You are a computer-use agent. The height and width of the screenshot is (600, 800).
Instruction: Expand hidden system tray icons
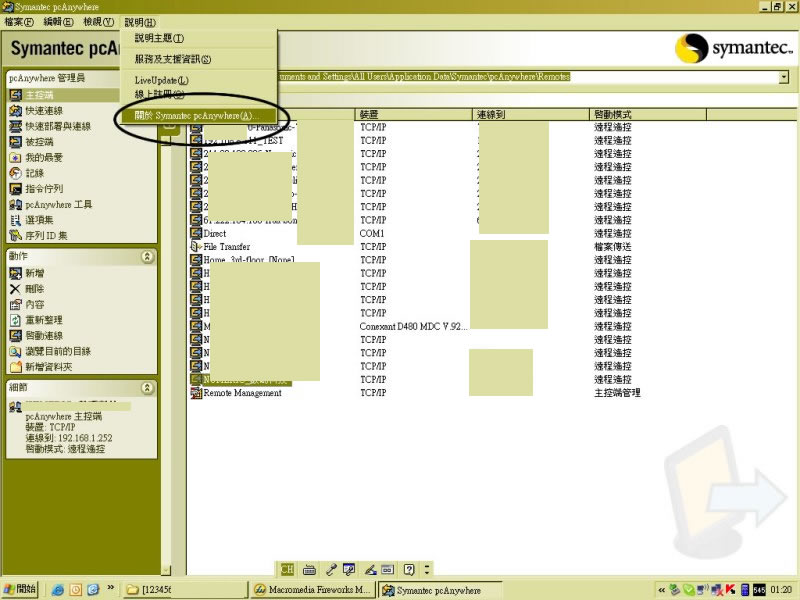(x=661, y=590)
